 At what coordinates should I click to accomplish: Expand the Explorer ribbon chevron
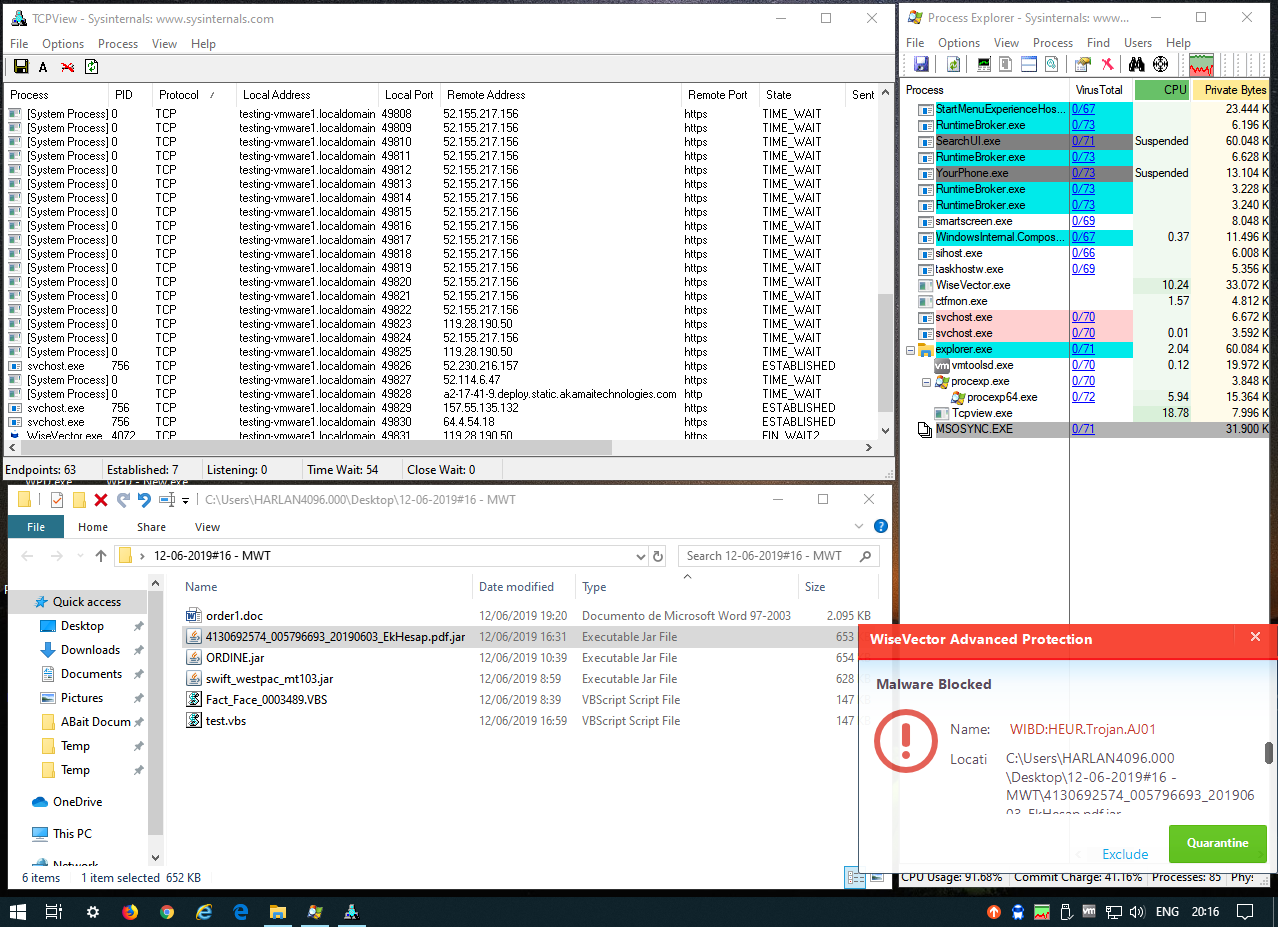point(861,526)
